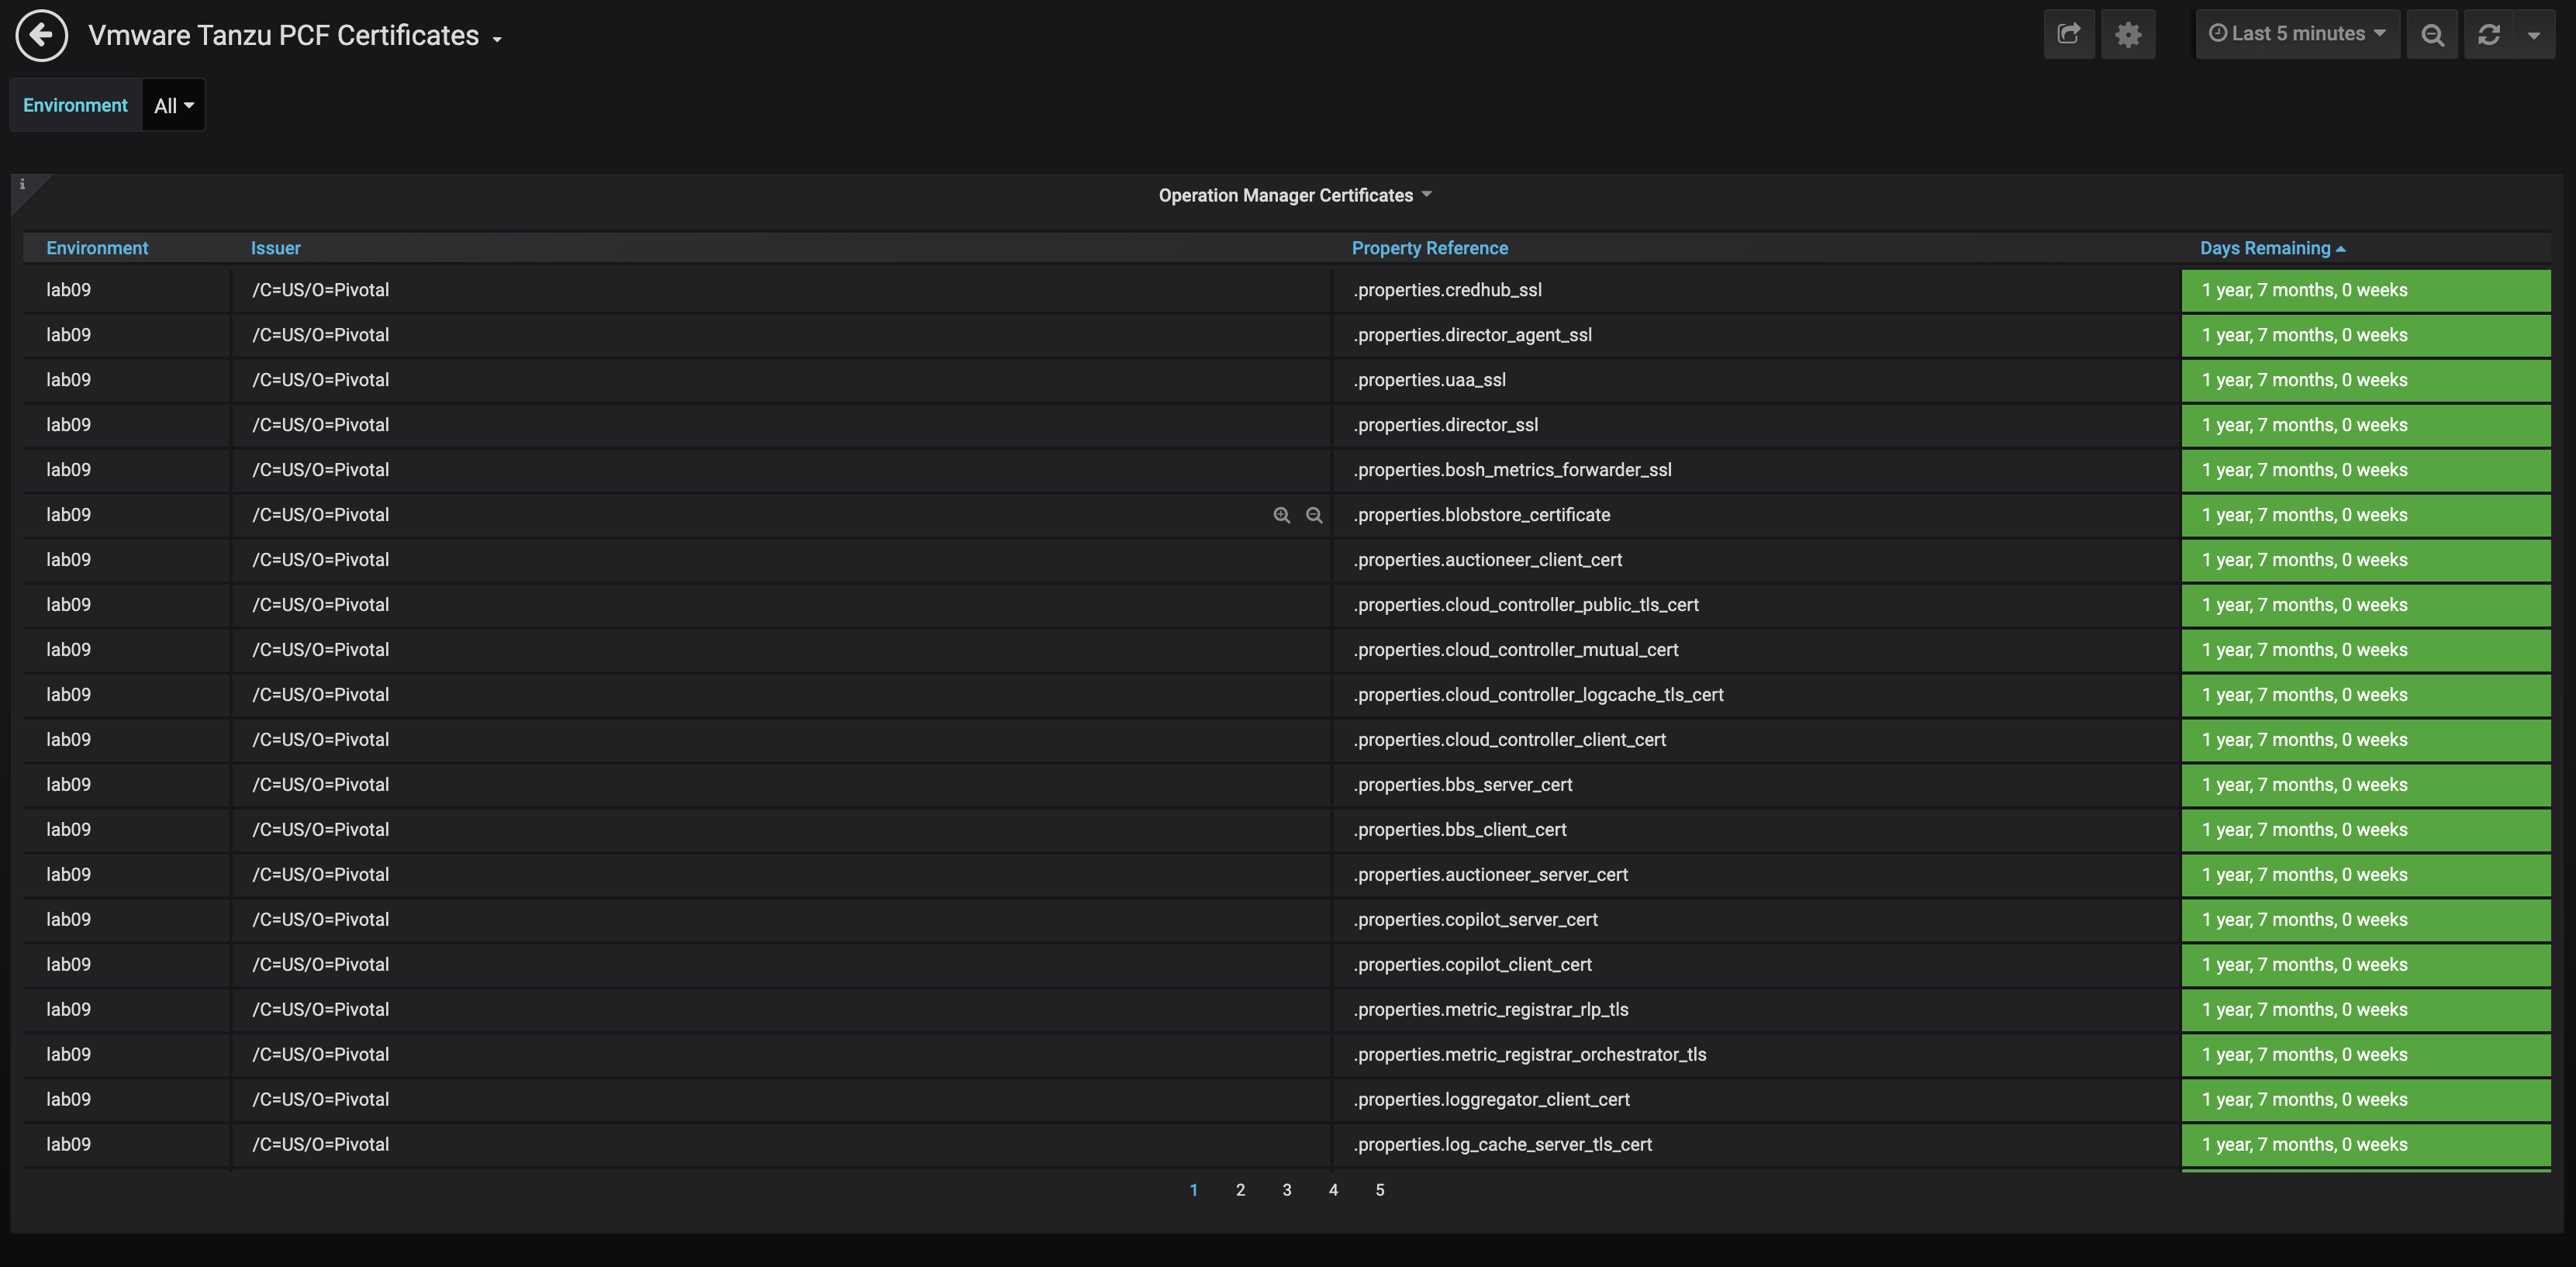Go back using the arrow circle icon
Viewport: 2576px width, 1267px height.
pyautogui.click(x=42, y=35)
